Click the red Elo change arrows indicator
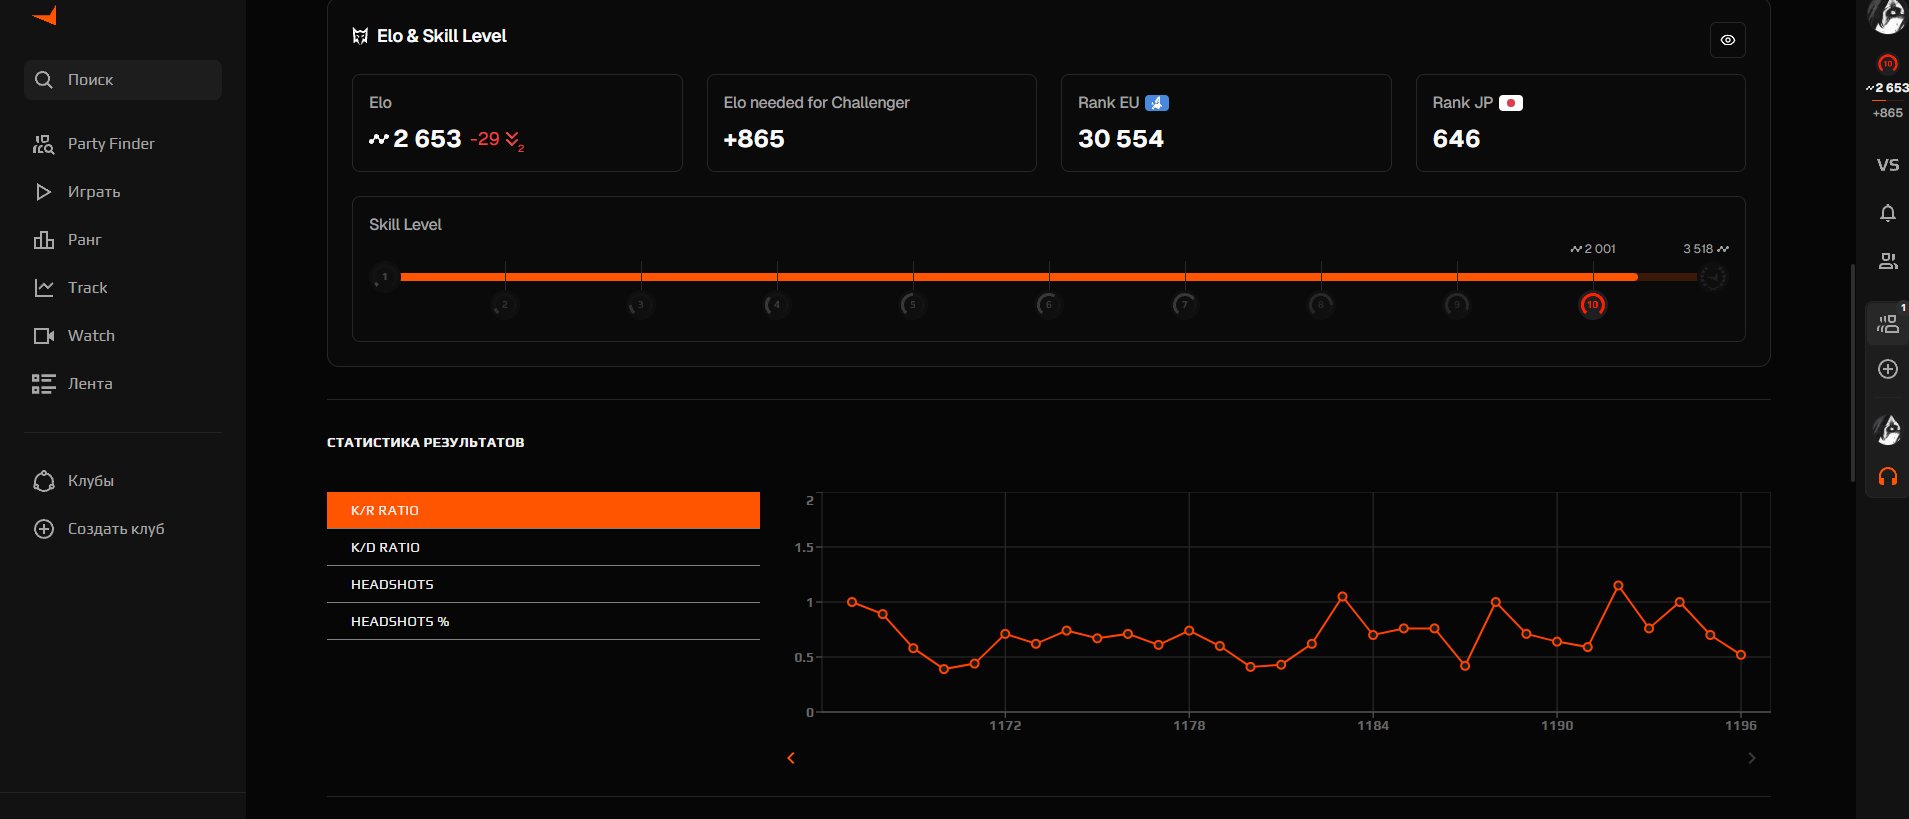This screenshot has height=819, width=1909. [x=513, y=140]
